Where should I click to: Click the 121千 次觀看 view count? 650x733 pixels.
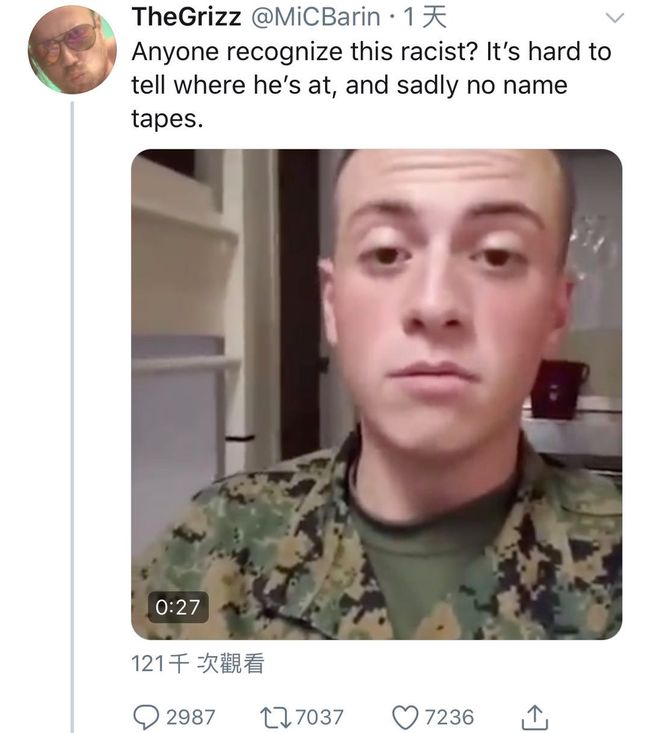(x=198, y=663)
